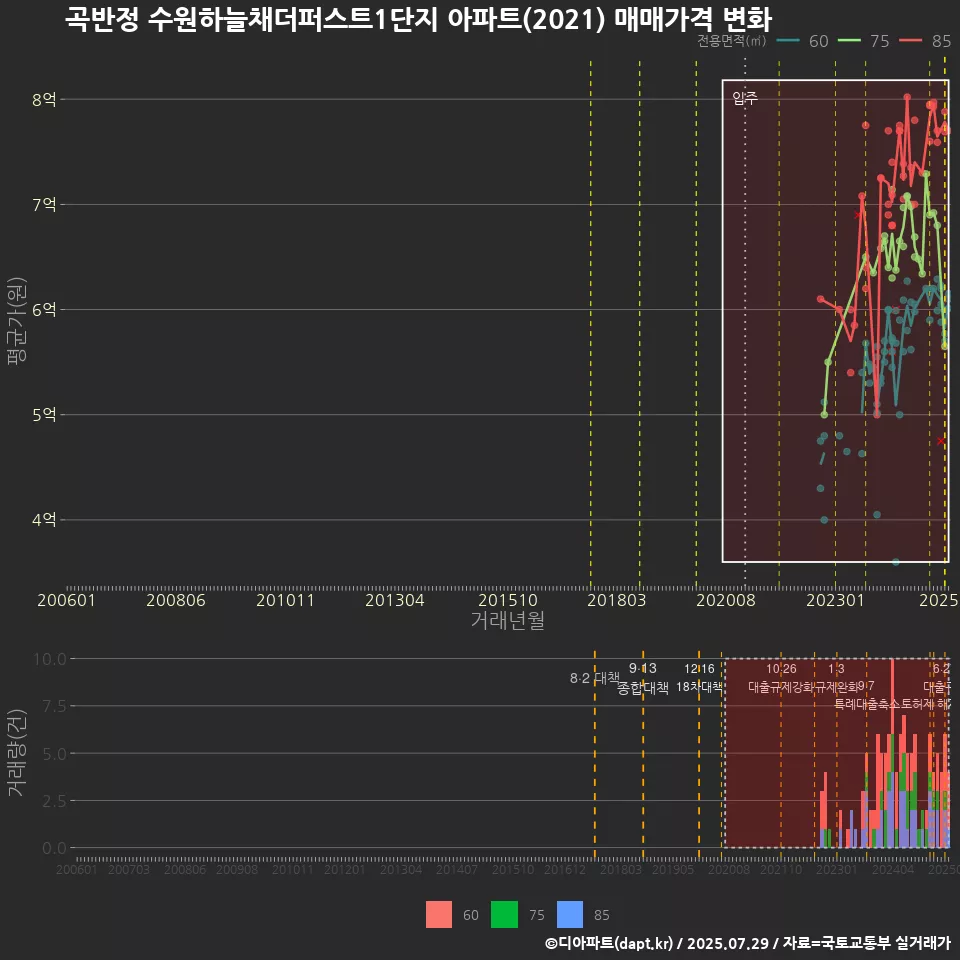Click the 특례대출축소 annotation text
The image size is (960, 960).
(866, 704)
